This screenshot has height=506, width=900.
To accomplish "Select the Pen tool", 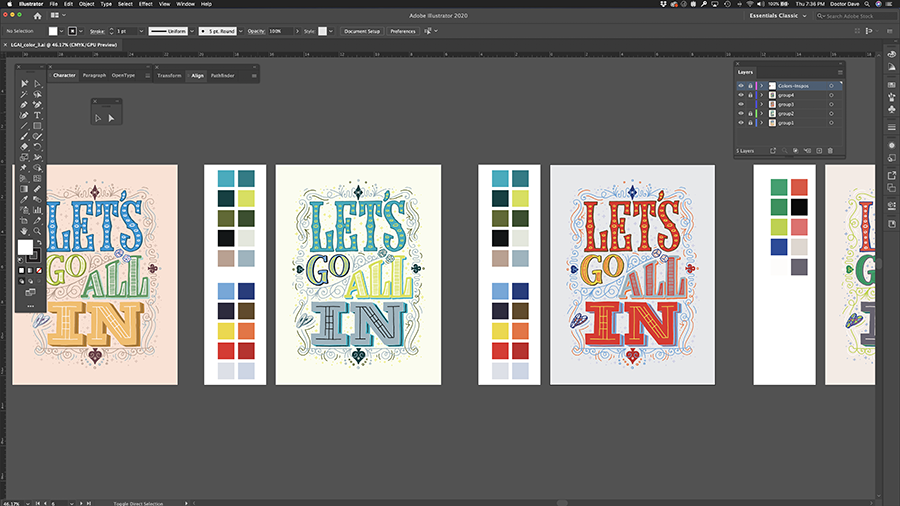I will coord(24,105).
